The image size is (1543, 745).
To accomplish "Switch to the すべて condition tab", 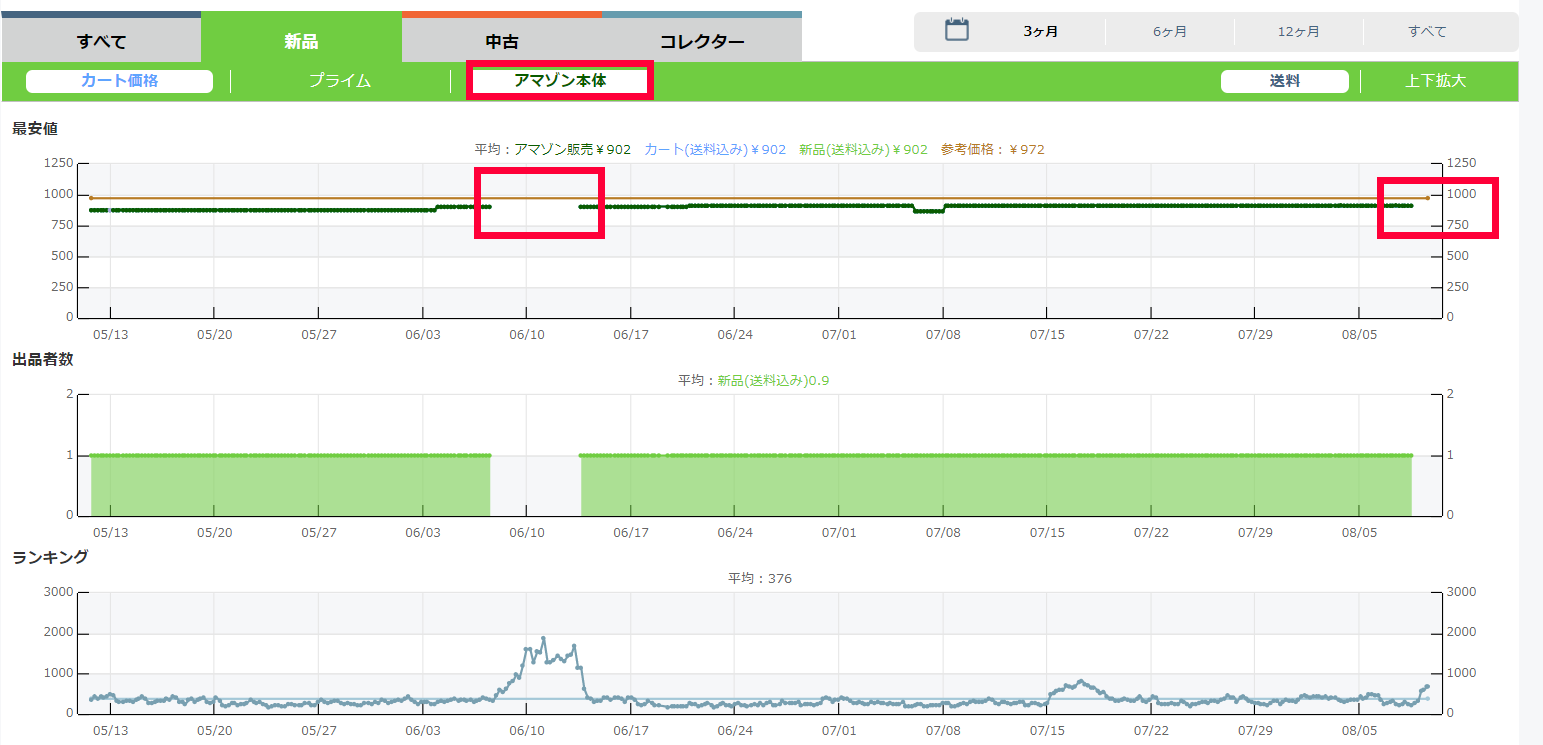I will (101, 41).
